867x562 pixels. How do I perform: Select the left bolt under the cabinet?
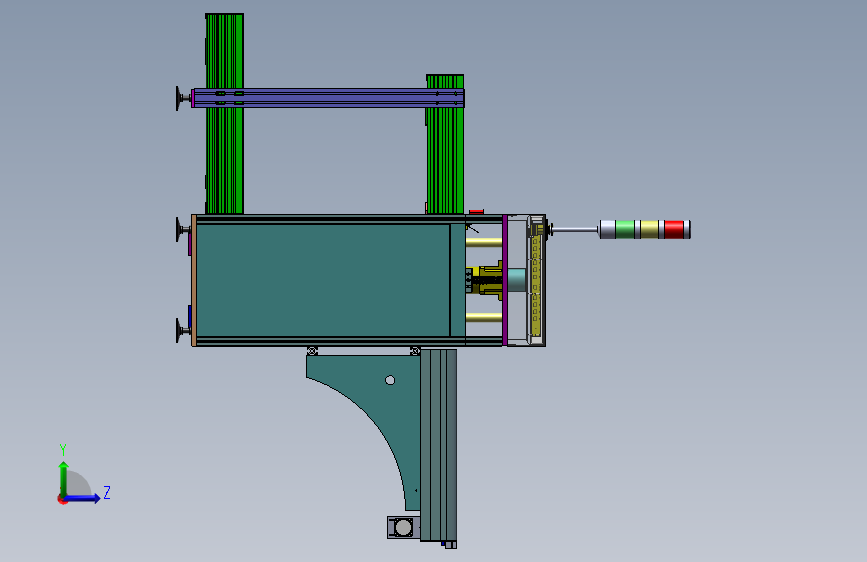[312, 351]
